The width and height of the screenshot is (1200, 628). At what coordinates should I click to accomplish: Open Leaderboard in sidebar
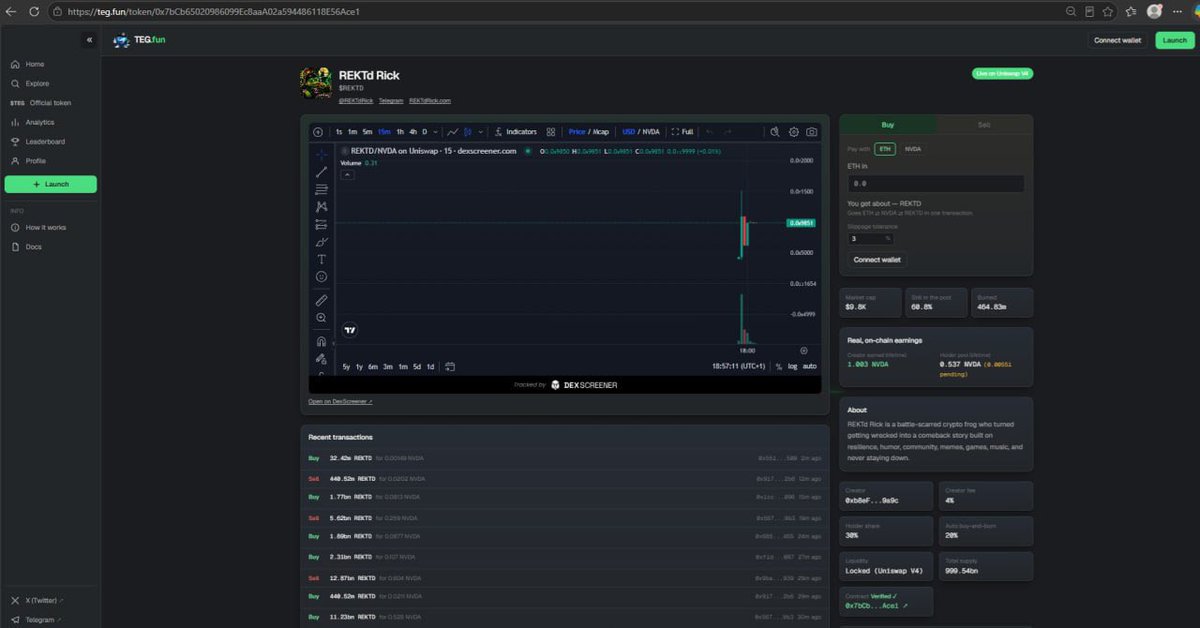point(45,141)
